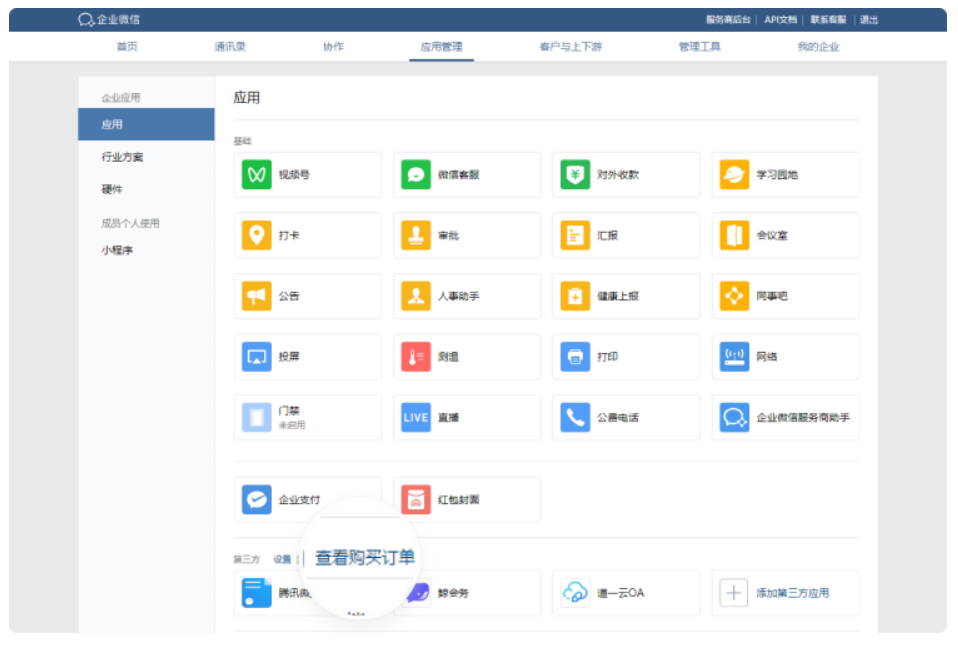958x652 pixels.
Task: Click the 公费电话 phone icon
Action: pyautogui.click(x=575, y=418)
